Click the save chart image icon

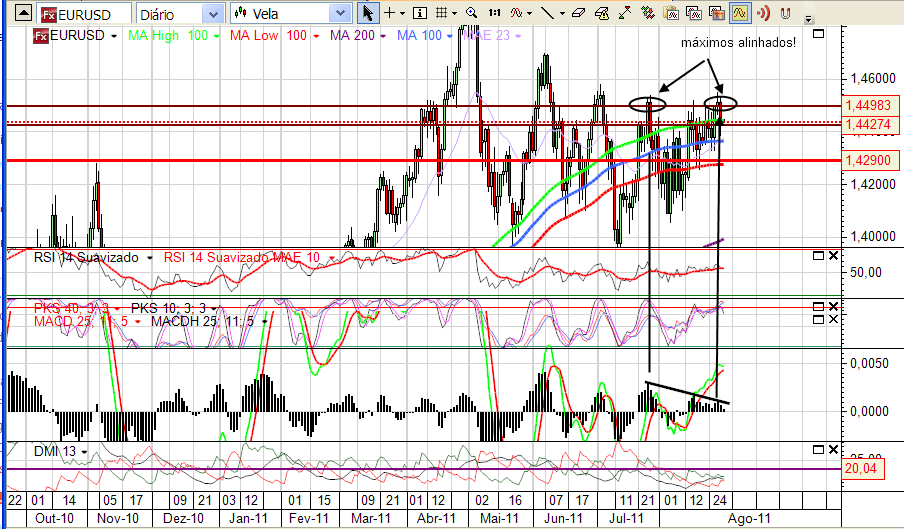[x=717, y=13]
